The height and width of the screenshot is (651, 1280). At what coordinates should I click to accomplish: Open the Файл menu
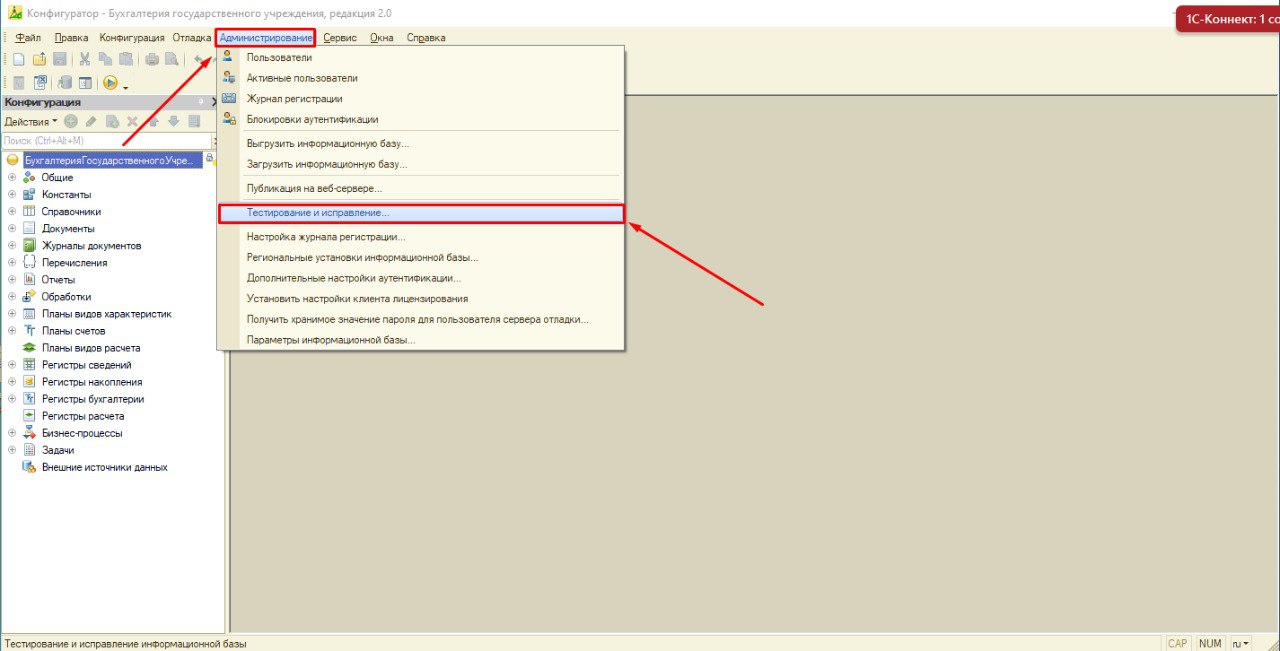[x=28, y=38]
